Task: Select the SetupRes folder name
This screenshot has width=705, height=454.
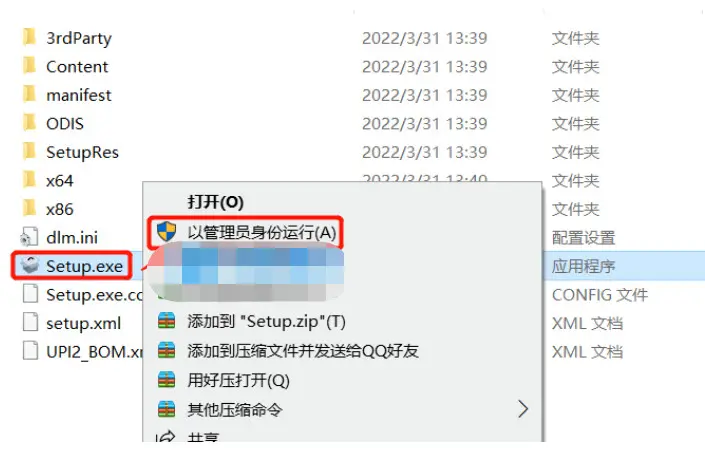Action: coord(82,152)
